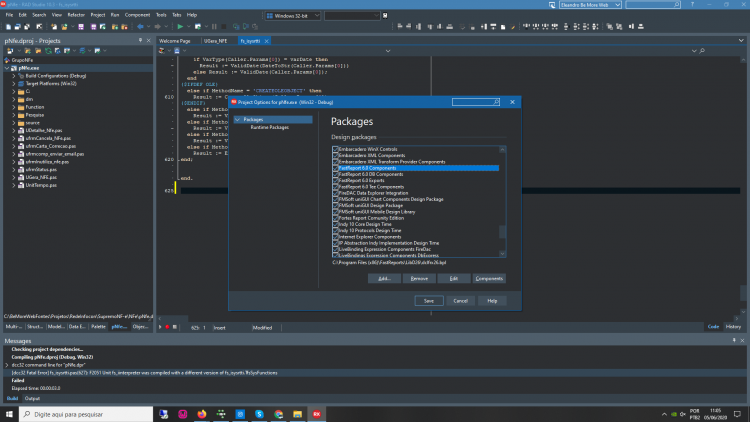Open the Windows 32-bit platform dropdown

coord(293,16)
